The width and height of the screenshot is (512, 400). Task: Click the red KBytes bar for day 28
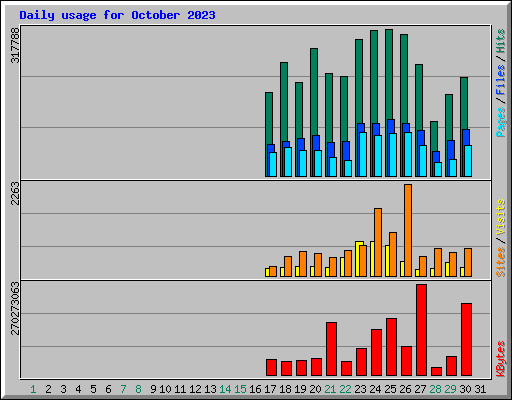(x=436, y=371)
